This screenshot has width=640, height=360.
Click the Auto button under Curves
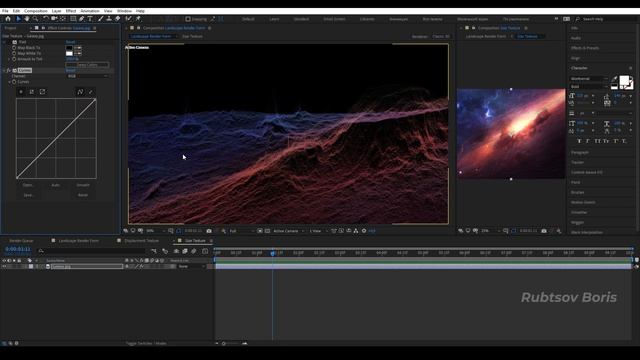pyautogui.click(x=56, y=185)
